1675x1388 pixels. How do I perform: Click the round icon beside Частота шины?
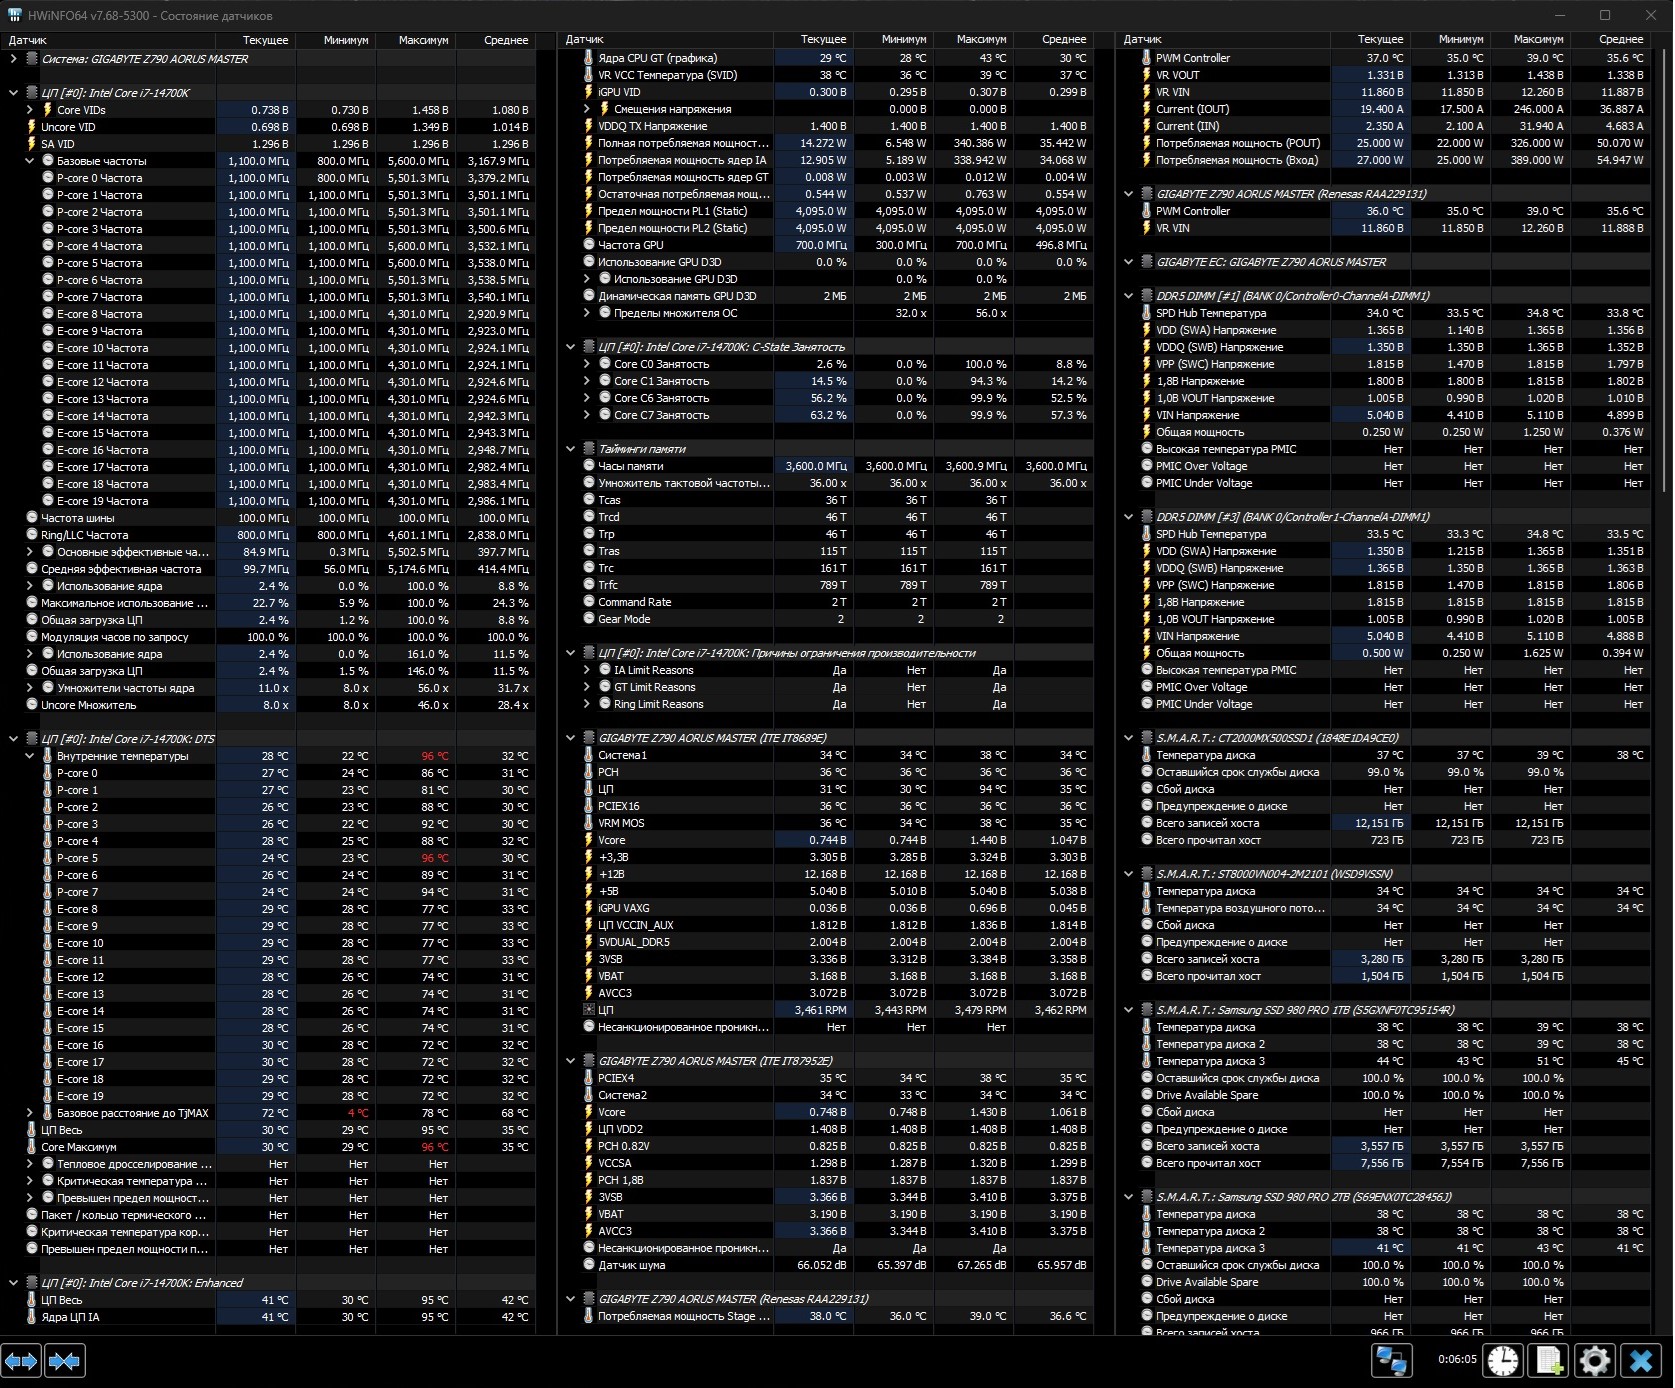click(x=32, y=518)
